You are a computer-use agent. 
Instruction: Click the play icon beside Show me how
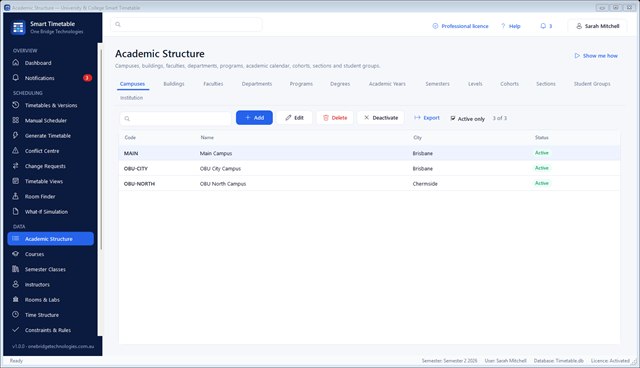pos(577,55)
